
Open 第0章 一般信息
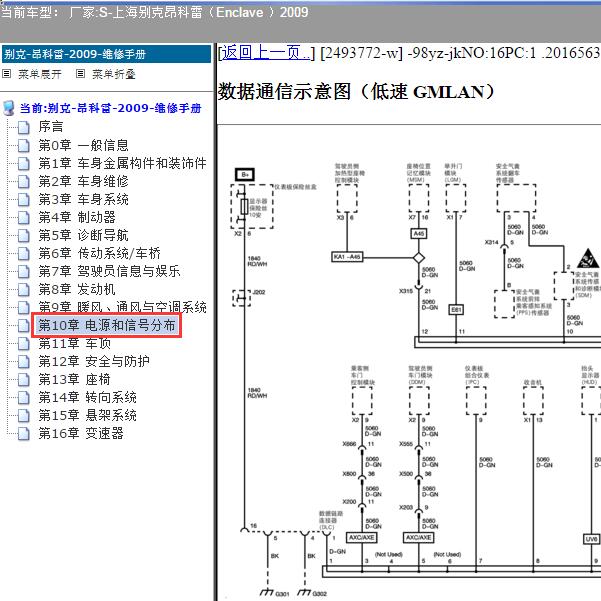click(x=83, y=145)
